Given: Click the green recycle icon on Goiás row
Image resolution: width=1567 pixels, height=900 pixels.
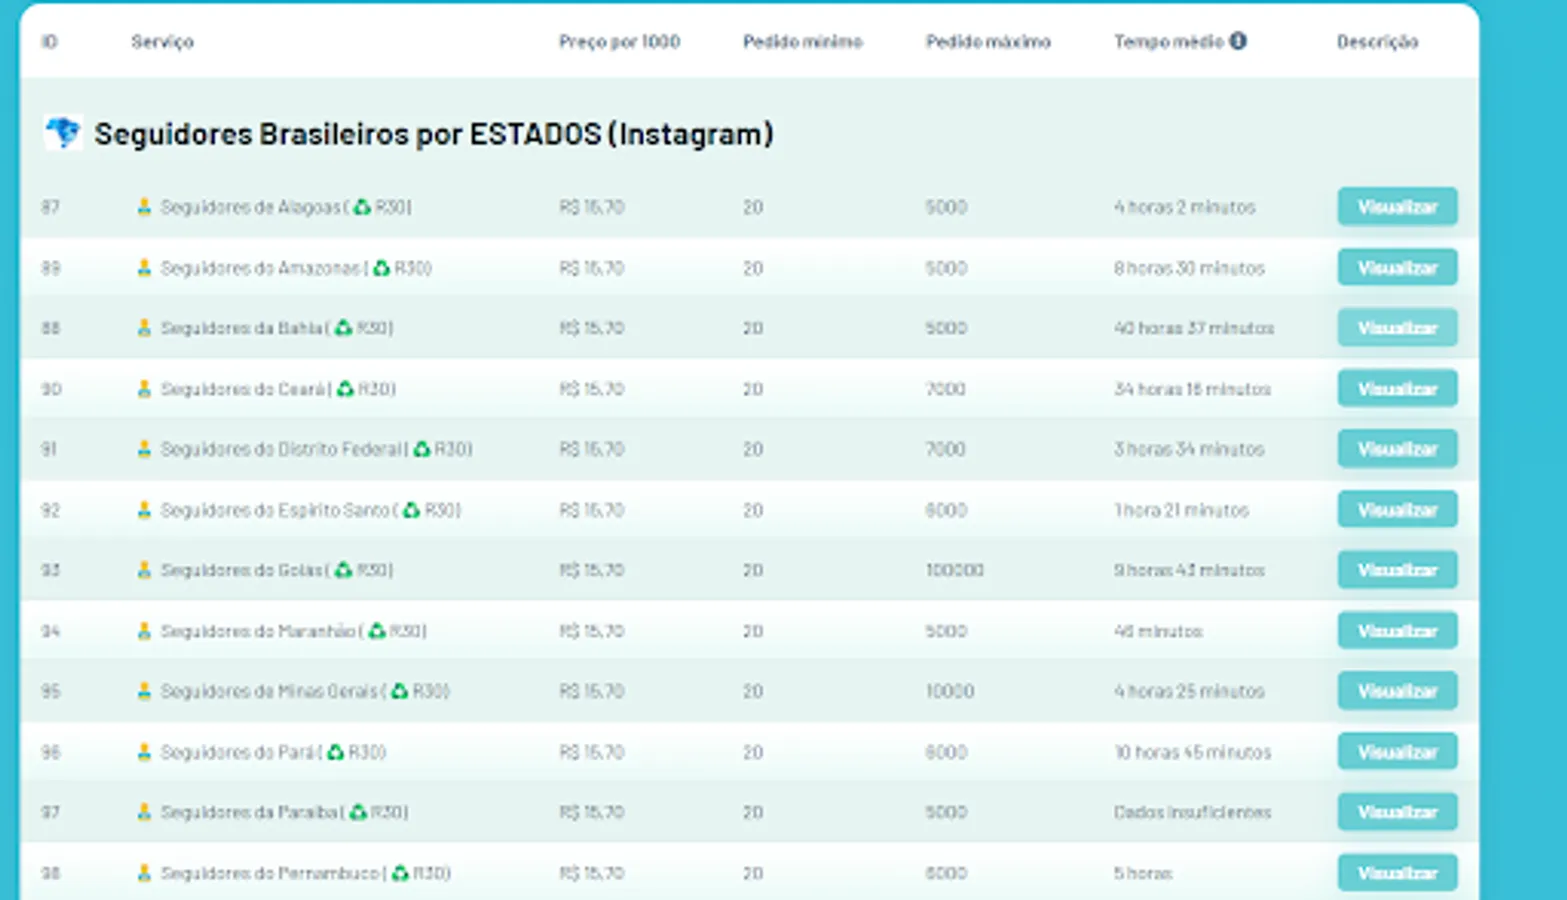Looking at the screenshot, I should point(343,570).
